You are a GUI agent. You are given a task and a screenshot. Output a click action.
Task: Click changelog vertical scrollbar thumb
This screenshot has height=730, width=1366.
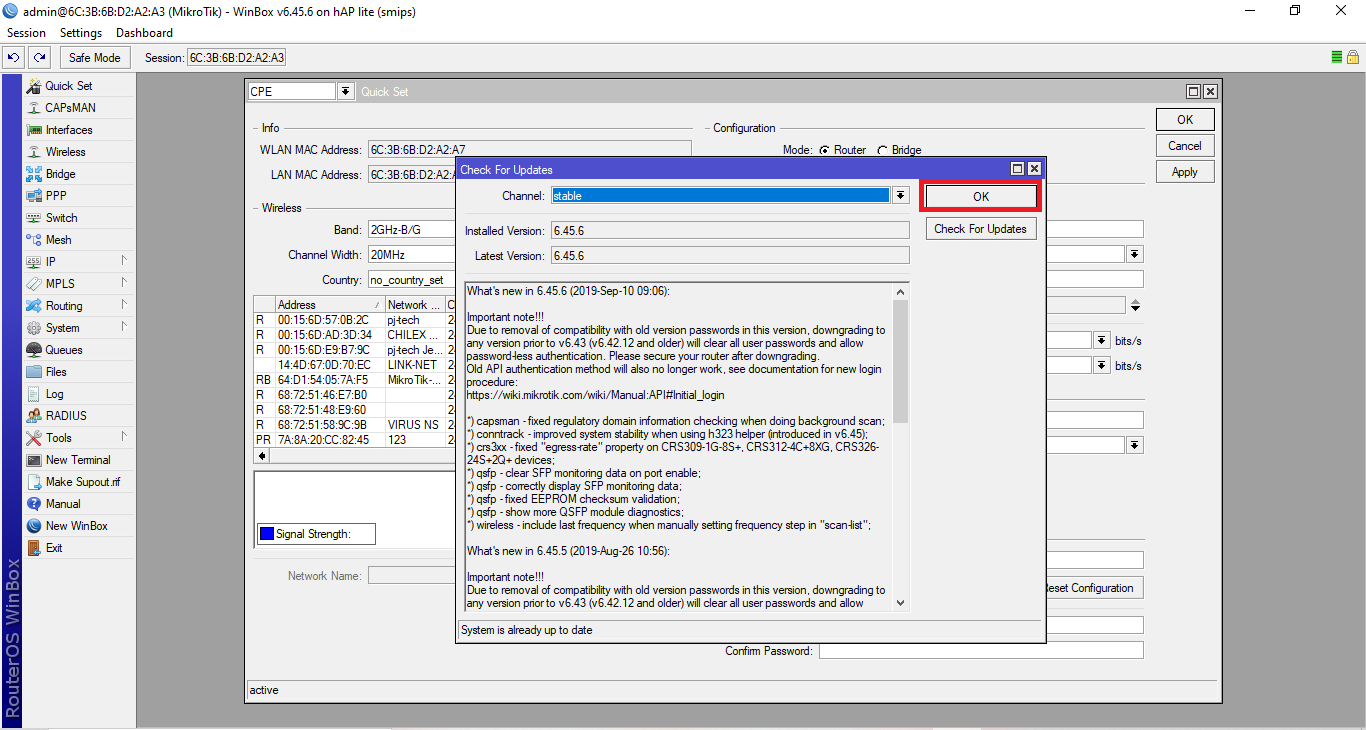[900, 360]
